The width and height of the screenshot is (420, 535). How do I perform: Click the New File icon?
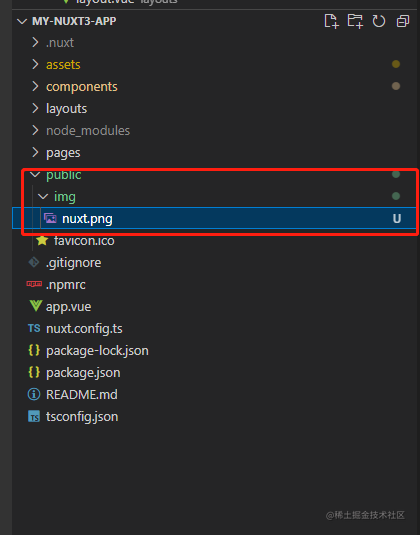pyautogui.click(x=331, y=21)
